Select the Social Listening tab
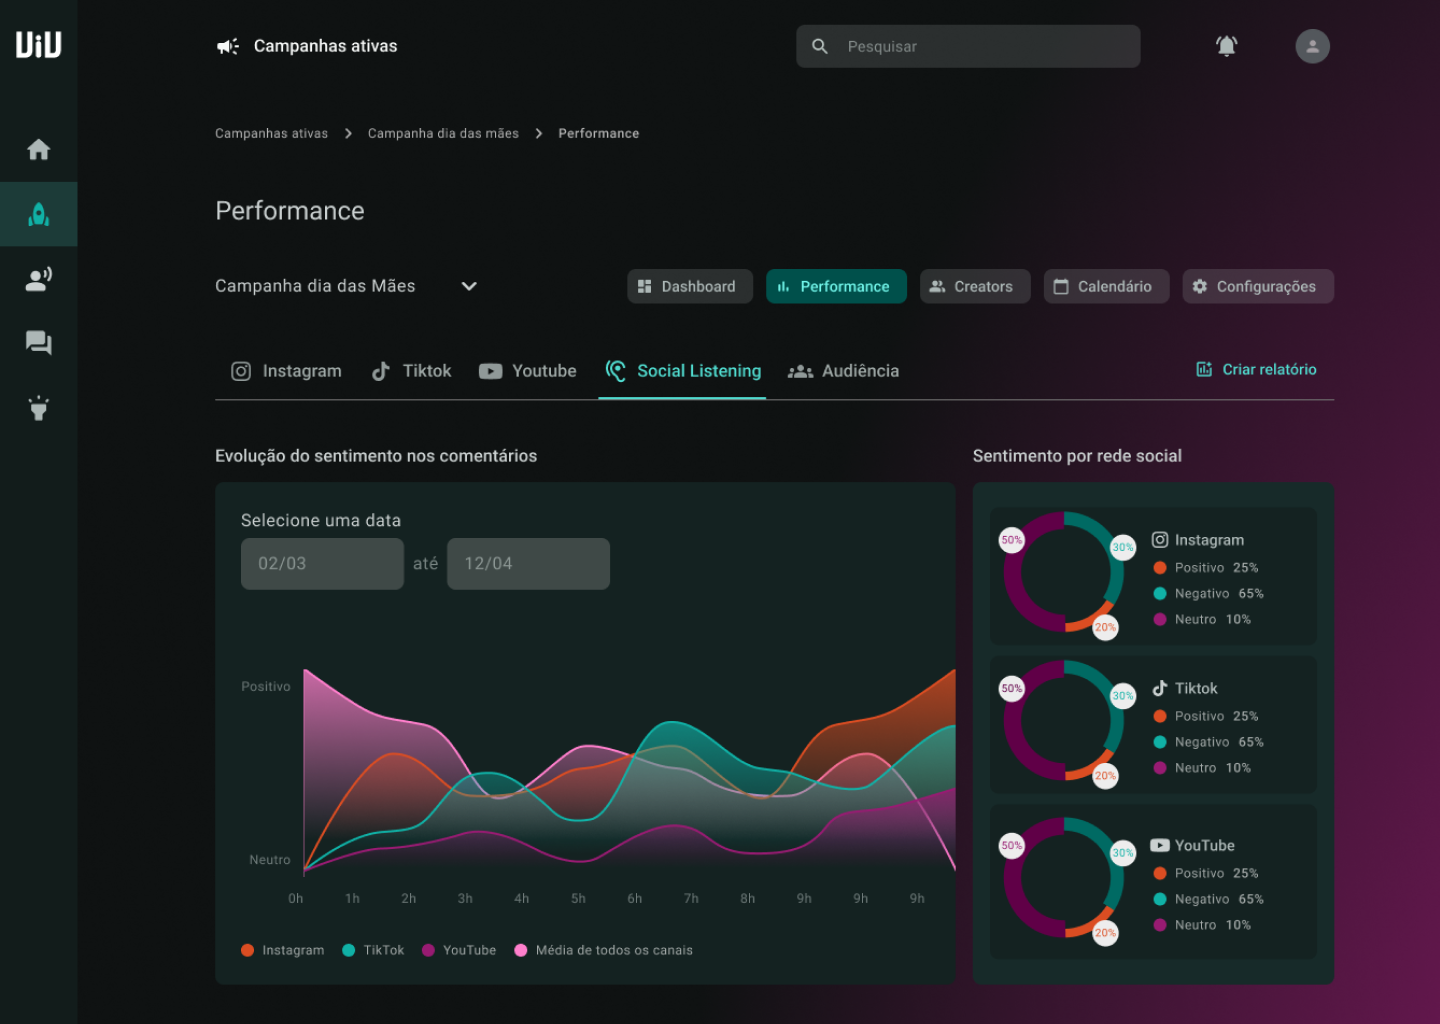 click(683, 371)
